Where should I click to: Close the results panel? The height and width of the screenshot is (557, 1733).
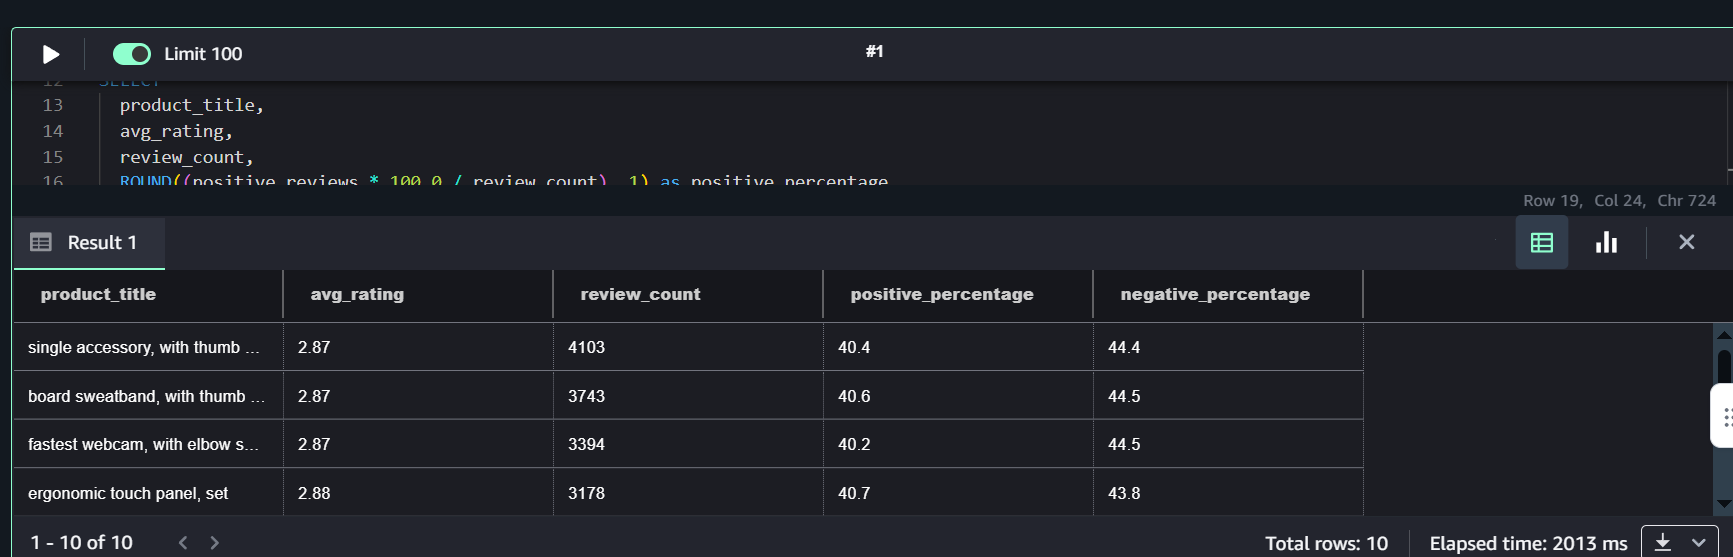pyautogui.click(x=1686, y=242)
